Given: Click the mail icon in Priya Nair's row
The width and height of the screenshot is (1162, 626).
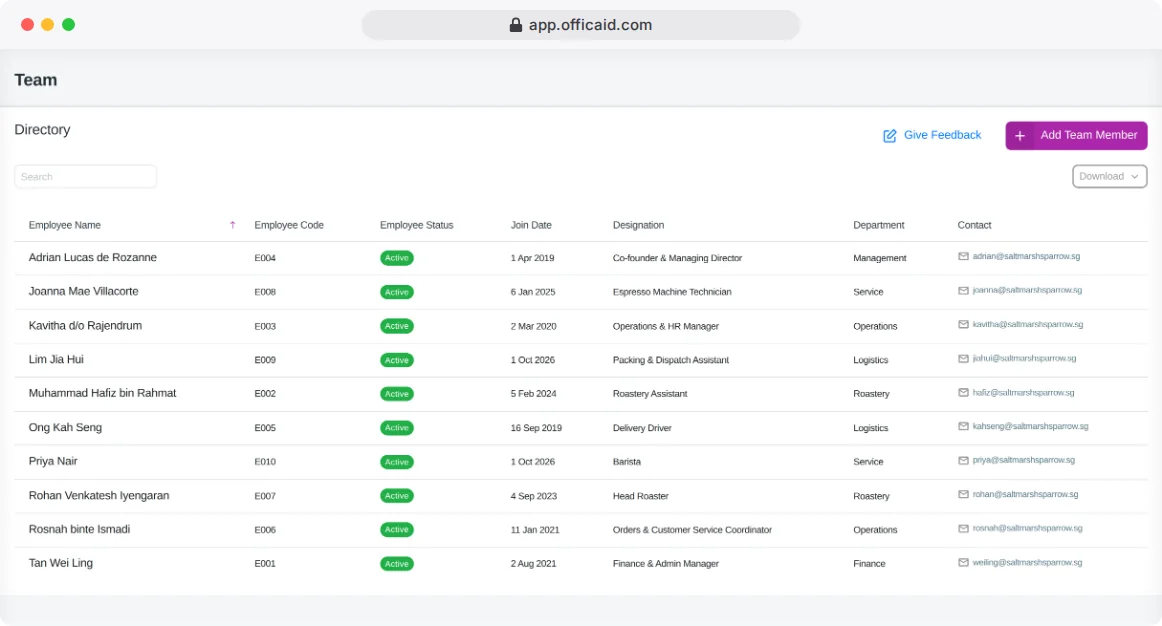Looking at the screenshot, I should point(963,460).
